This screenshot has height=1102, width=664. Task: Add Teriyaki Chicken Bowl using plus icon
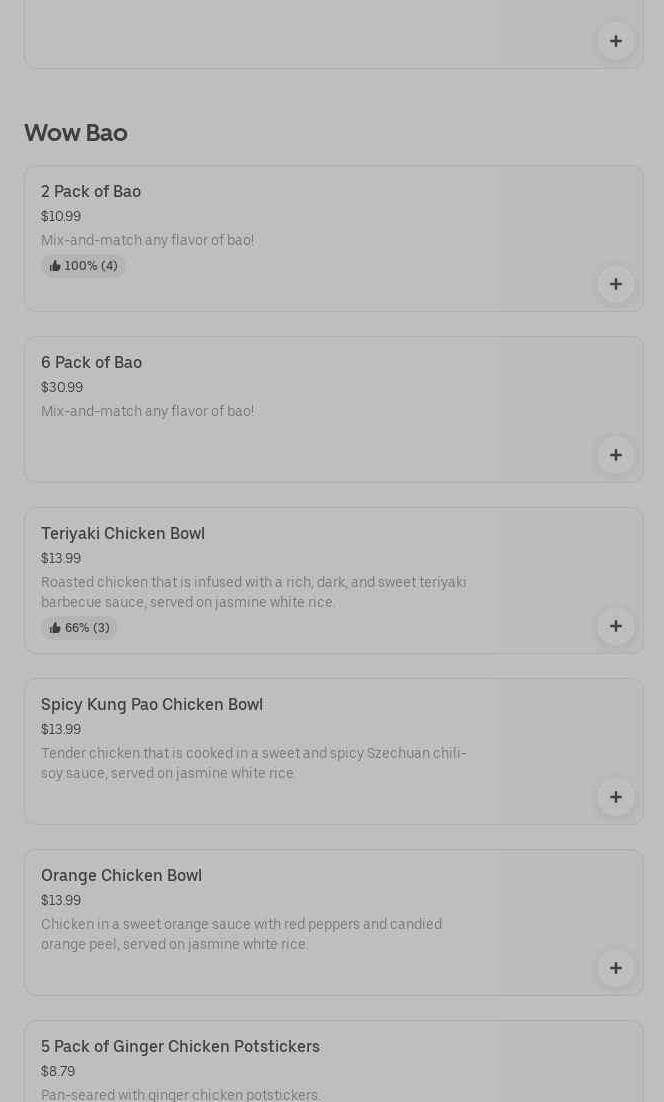pos(615,626)
